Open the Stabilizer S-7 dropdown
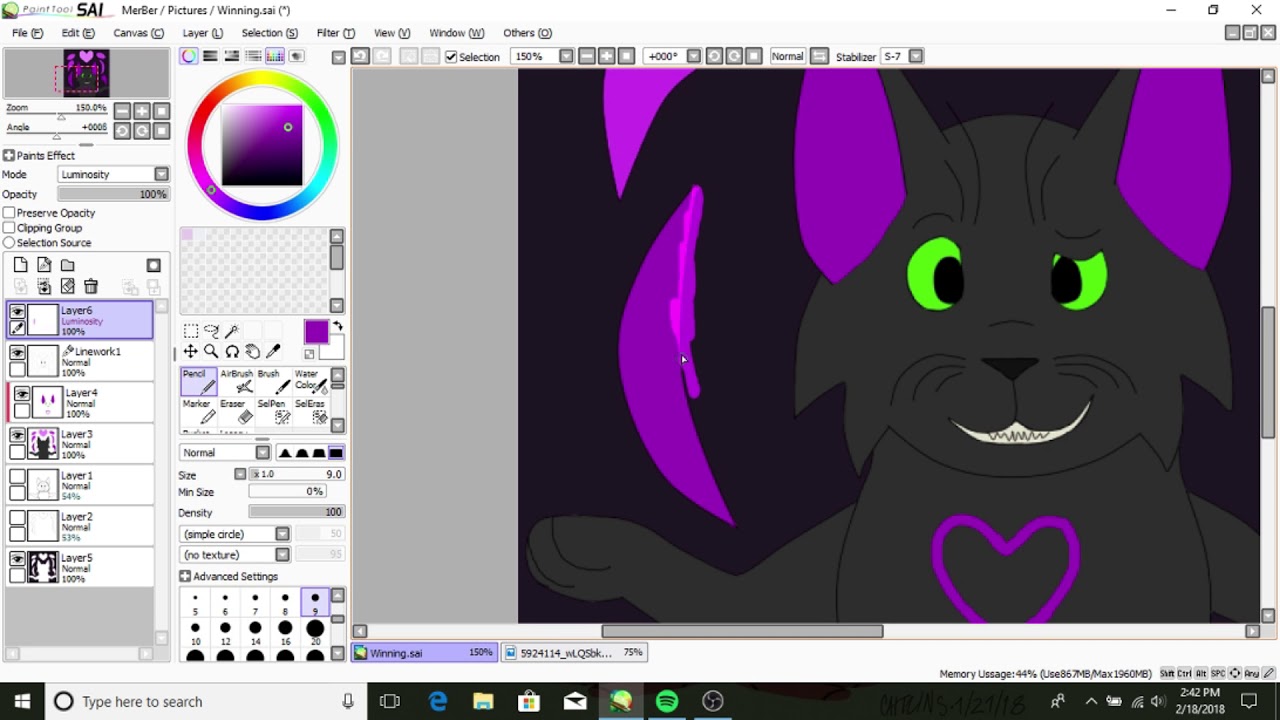 tap(915, 56)
